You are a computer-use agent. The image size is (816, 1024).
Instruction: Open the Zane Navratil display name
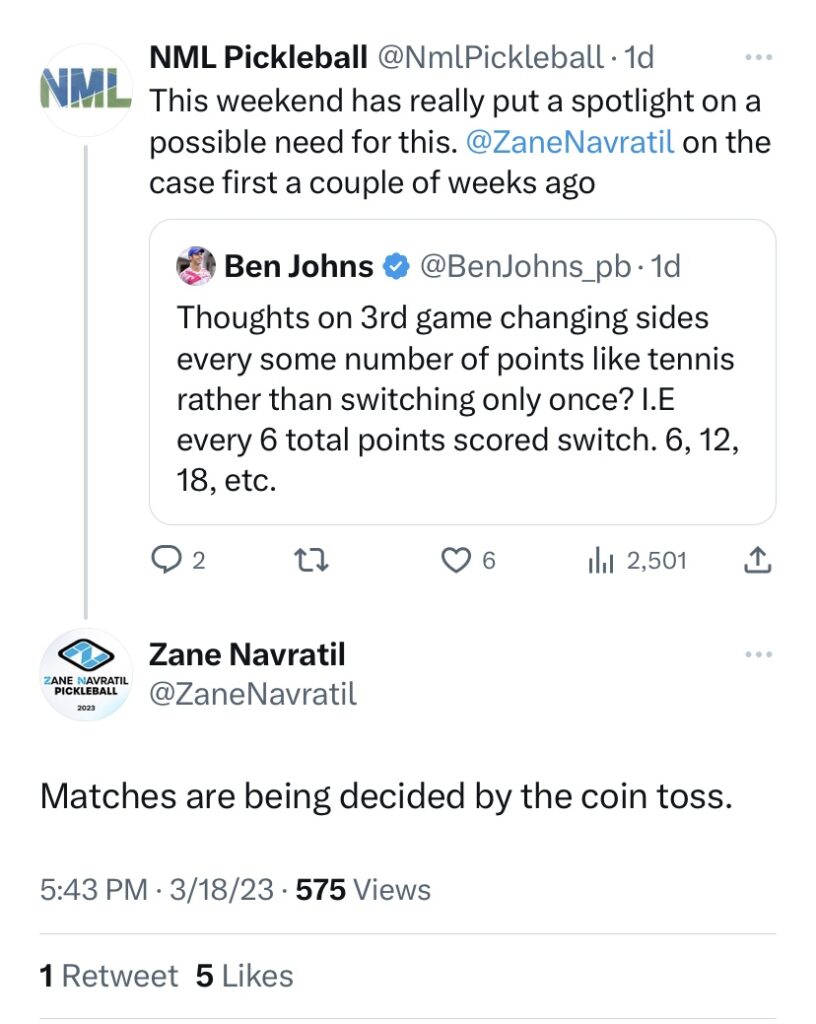pos(247,655)
